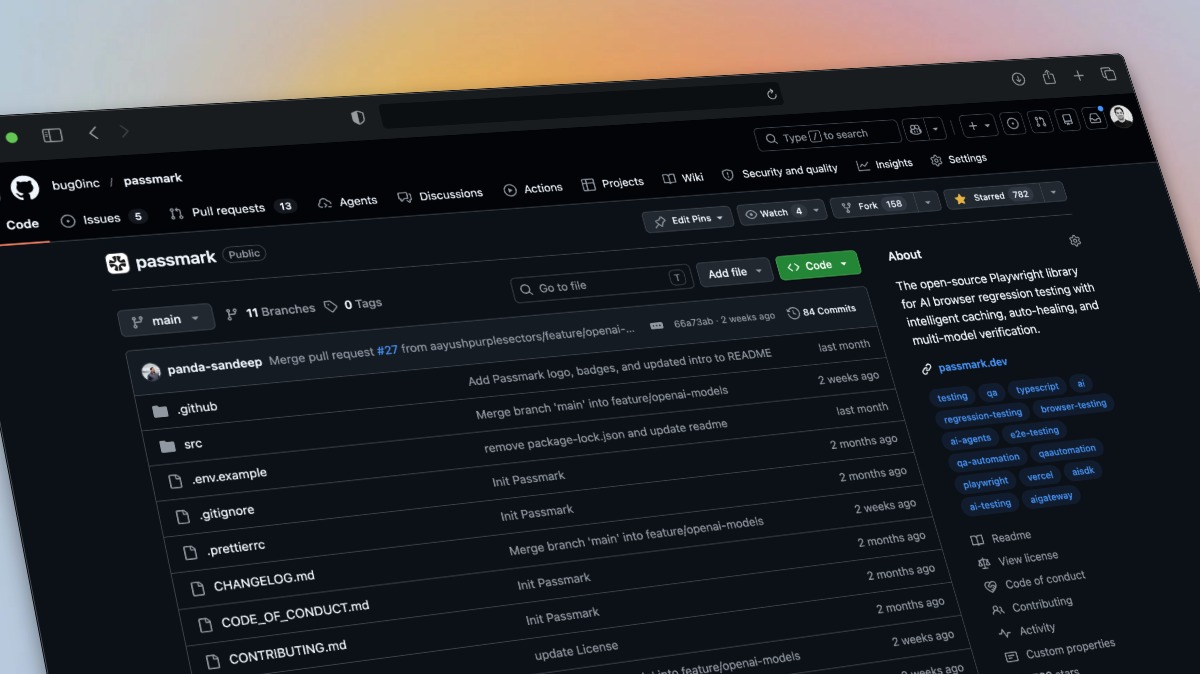Open the Safari share sheet

(x=1049, y=77)
